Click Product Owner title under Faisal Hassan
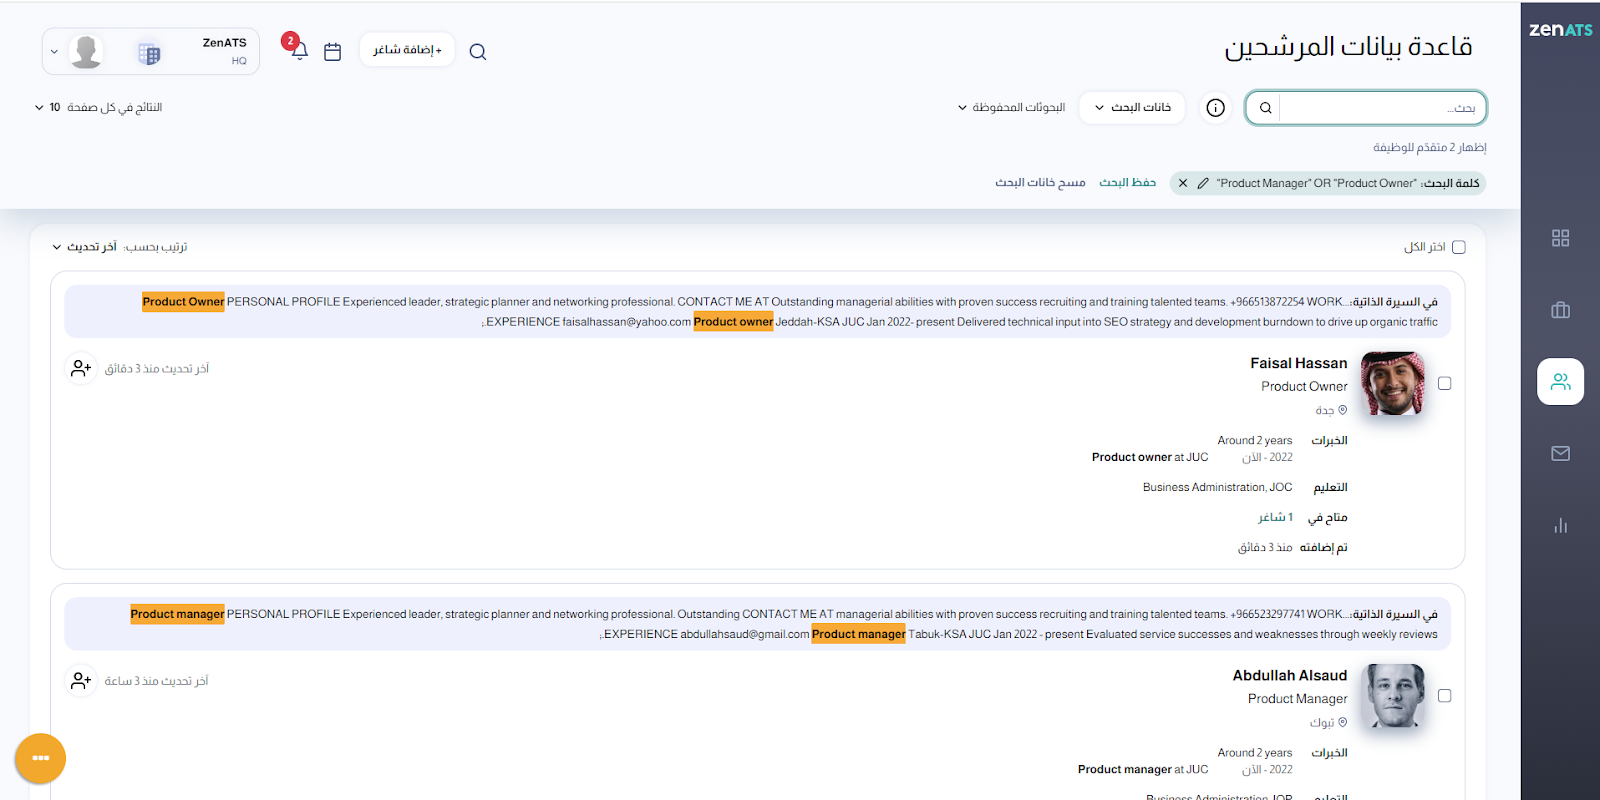This screenshot has height=800, width=1600. [x=1304, y=386]
